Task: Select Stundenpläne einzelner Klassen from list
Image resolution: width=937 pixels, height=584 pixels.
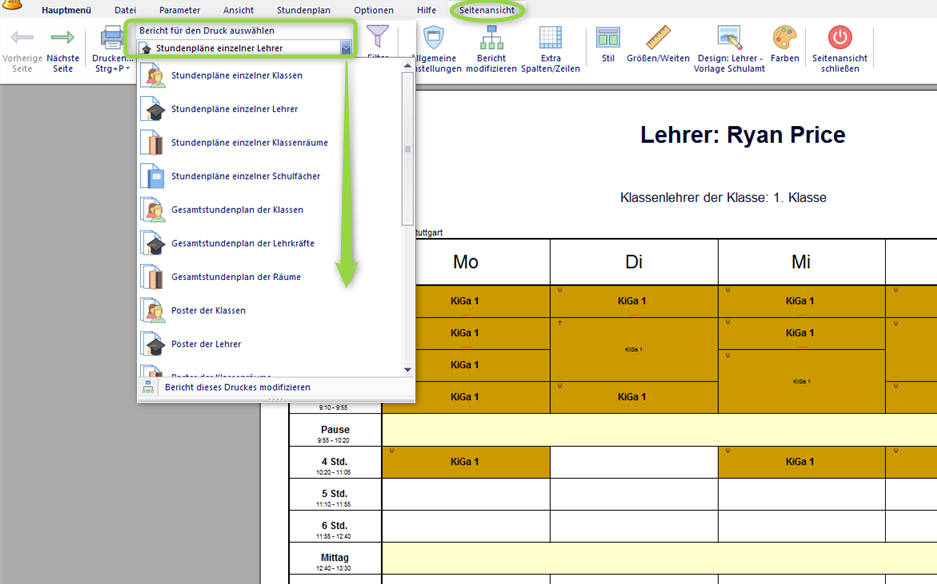Action: 236,76
